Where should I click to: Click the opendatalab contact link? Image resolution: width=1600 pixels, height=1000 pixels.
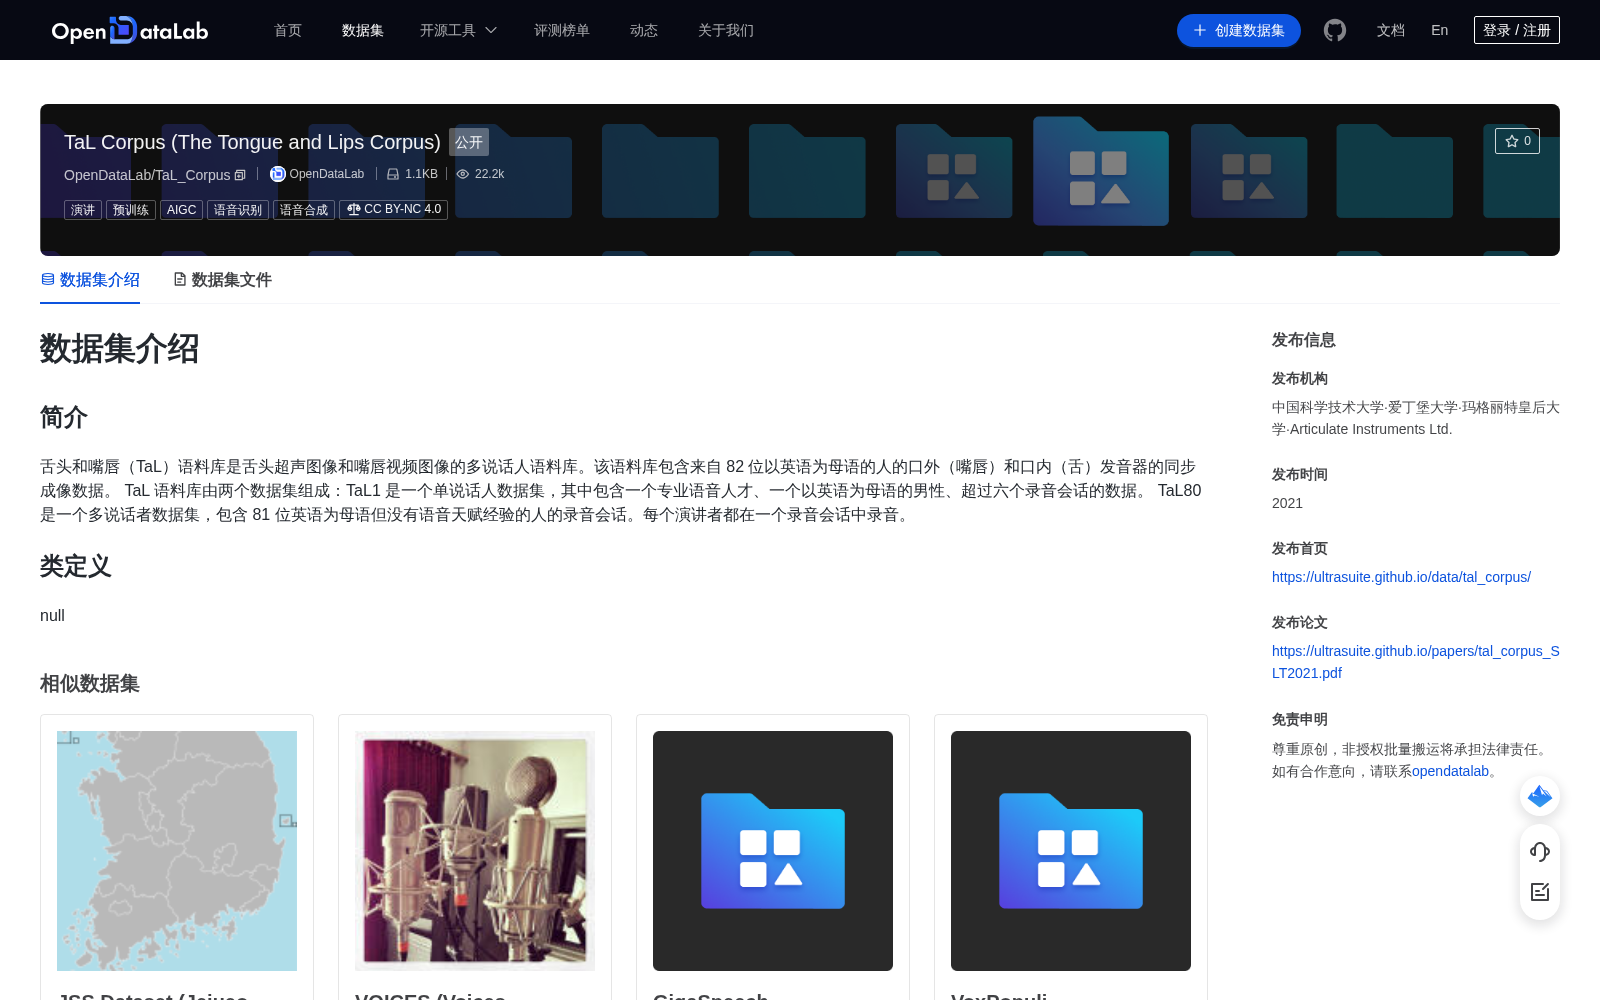pyautogui.click(x=1450, y=771)
